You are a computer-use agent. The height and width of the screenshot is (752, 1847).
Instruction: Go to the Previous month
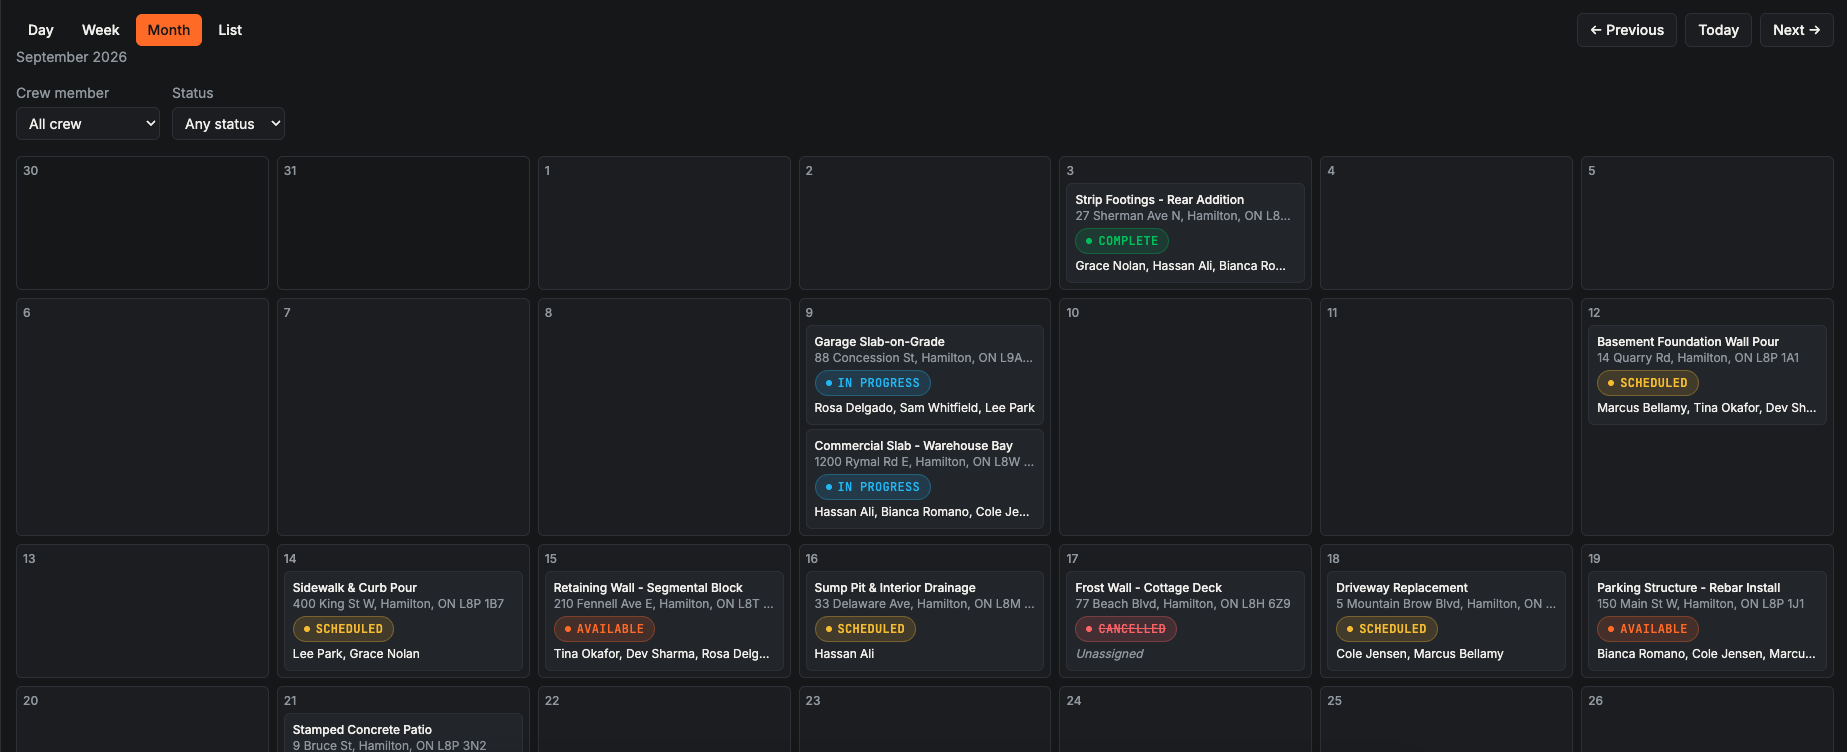point(1627,30)
